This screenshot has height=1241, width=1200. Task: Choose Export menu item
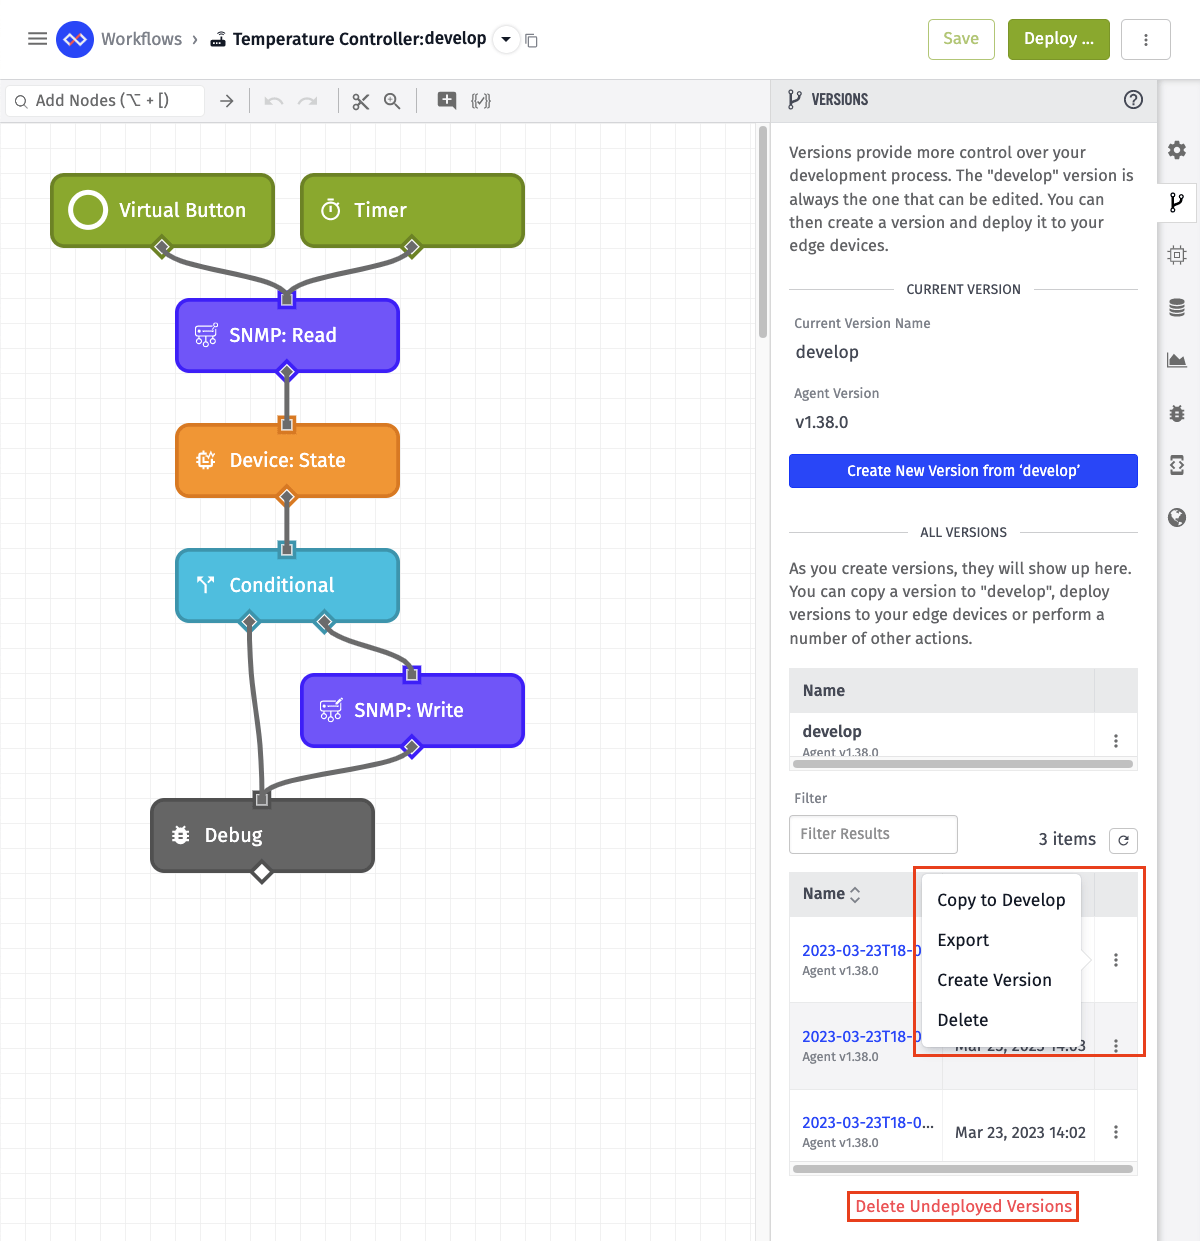pos(1001,940)
